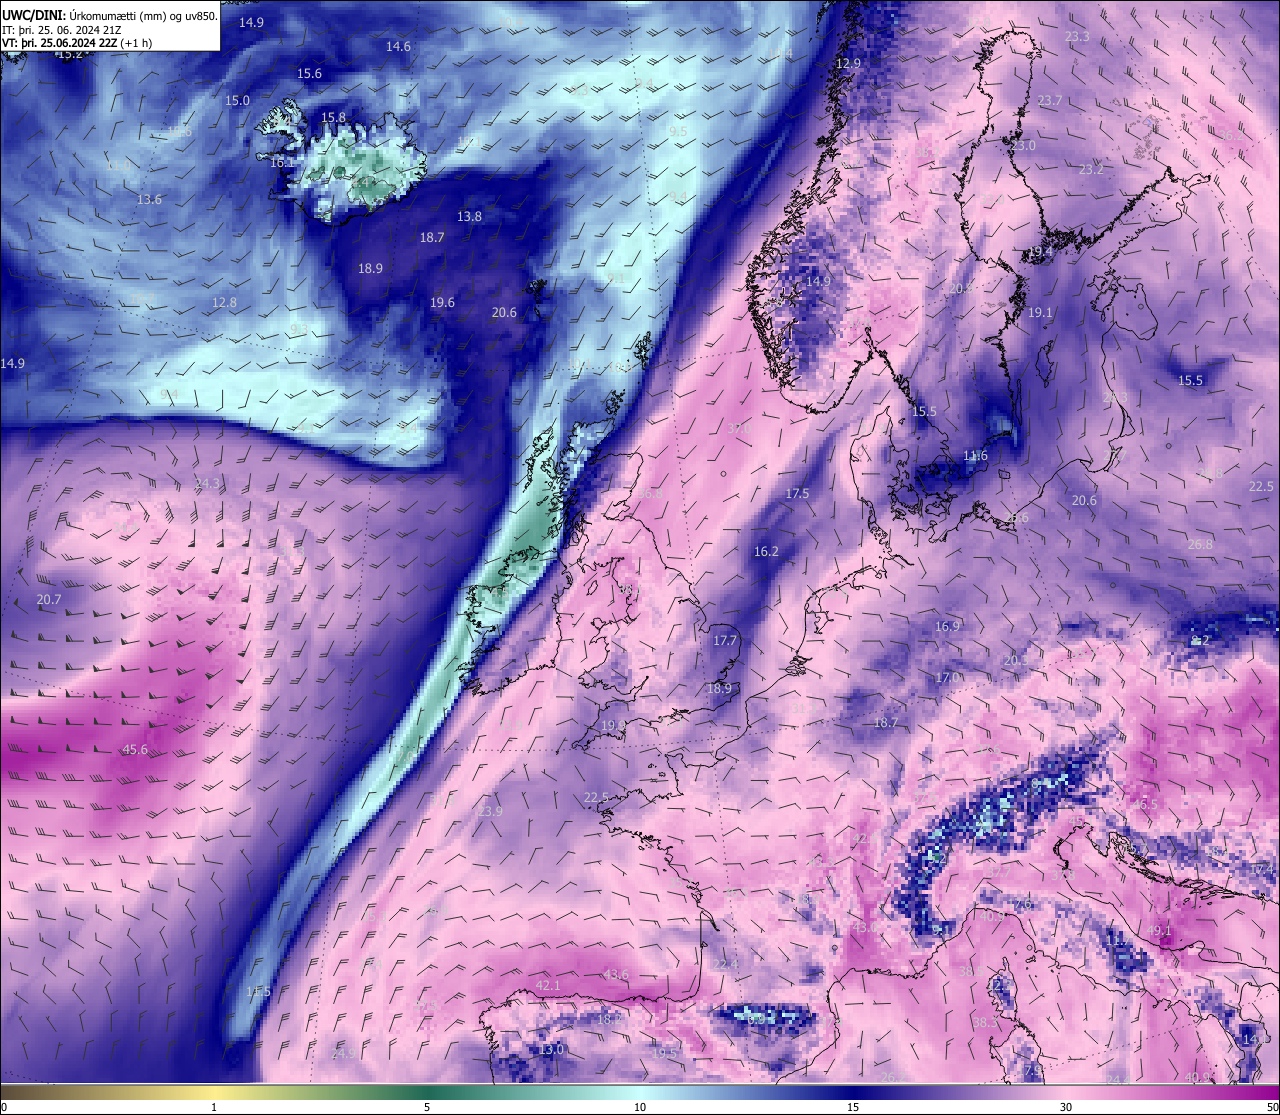The image size is (1280, 1115).
Task: Click the 50 tick on the color scale
Action: 1271,1107
